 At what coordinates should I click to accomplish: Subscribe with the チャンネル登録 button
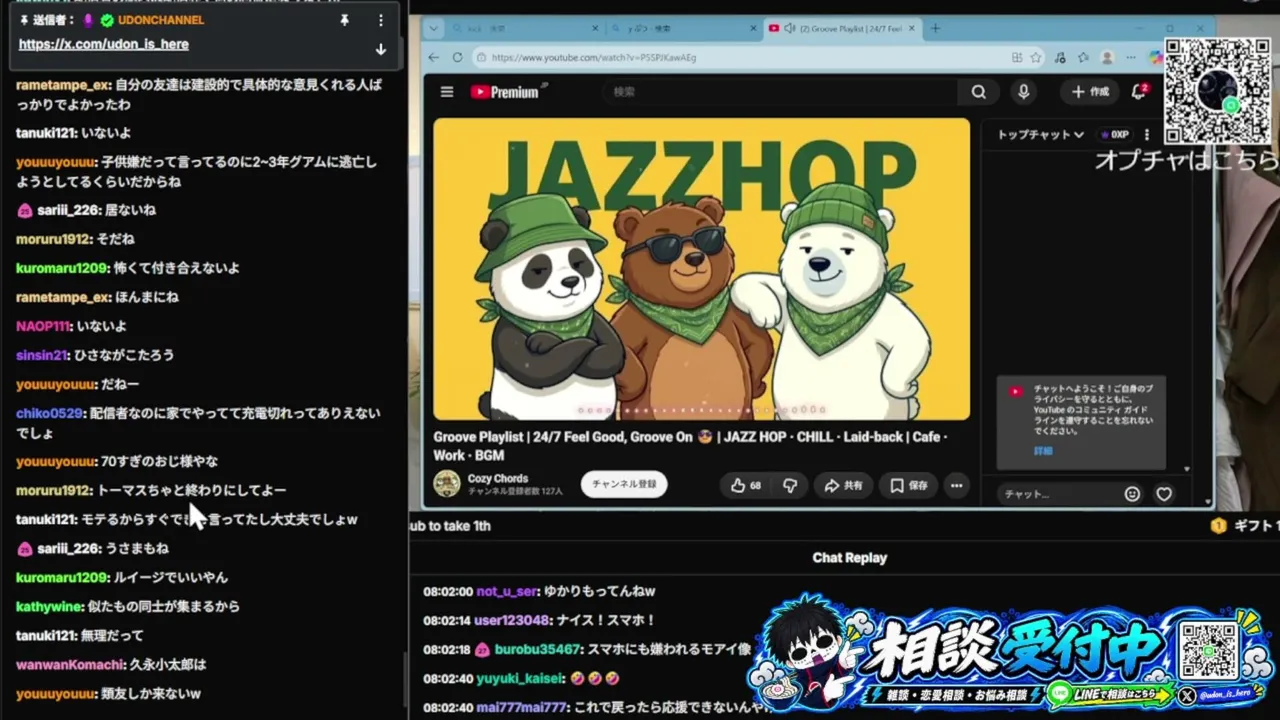pos(624,484)
